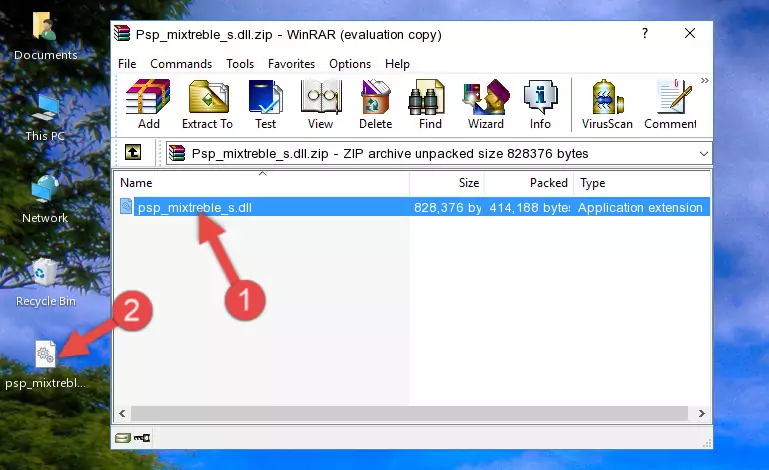Open the Options menu

point(350,64)
